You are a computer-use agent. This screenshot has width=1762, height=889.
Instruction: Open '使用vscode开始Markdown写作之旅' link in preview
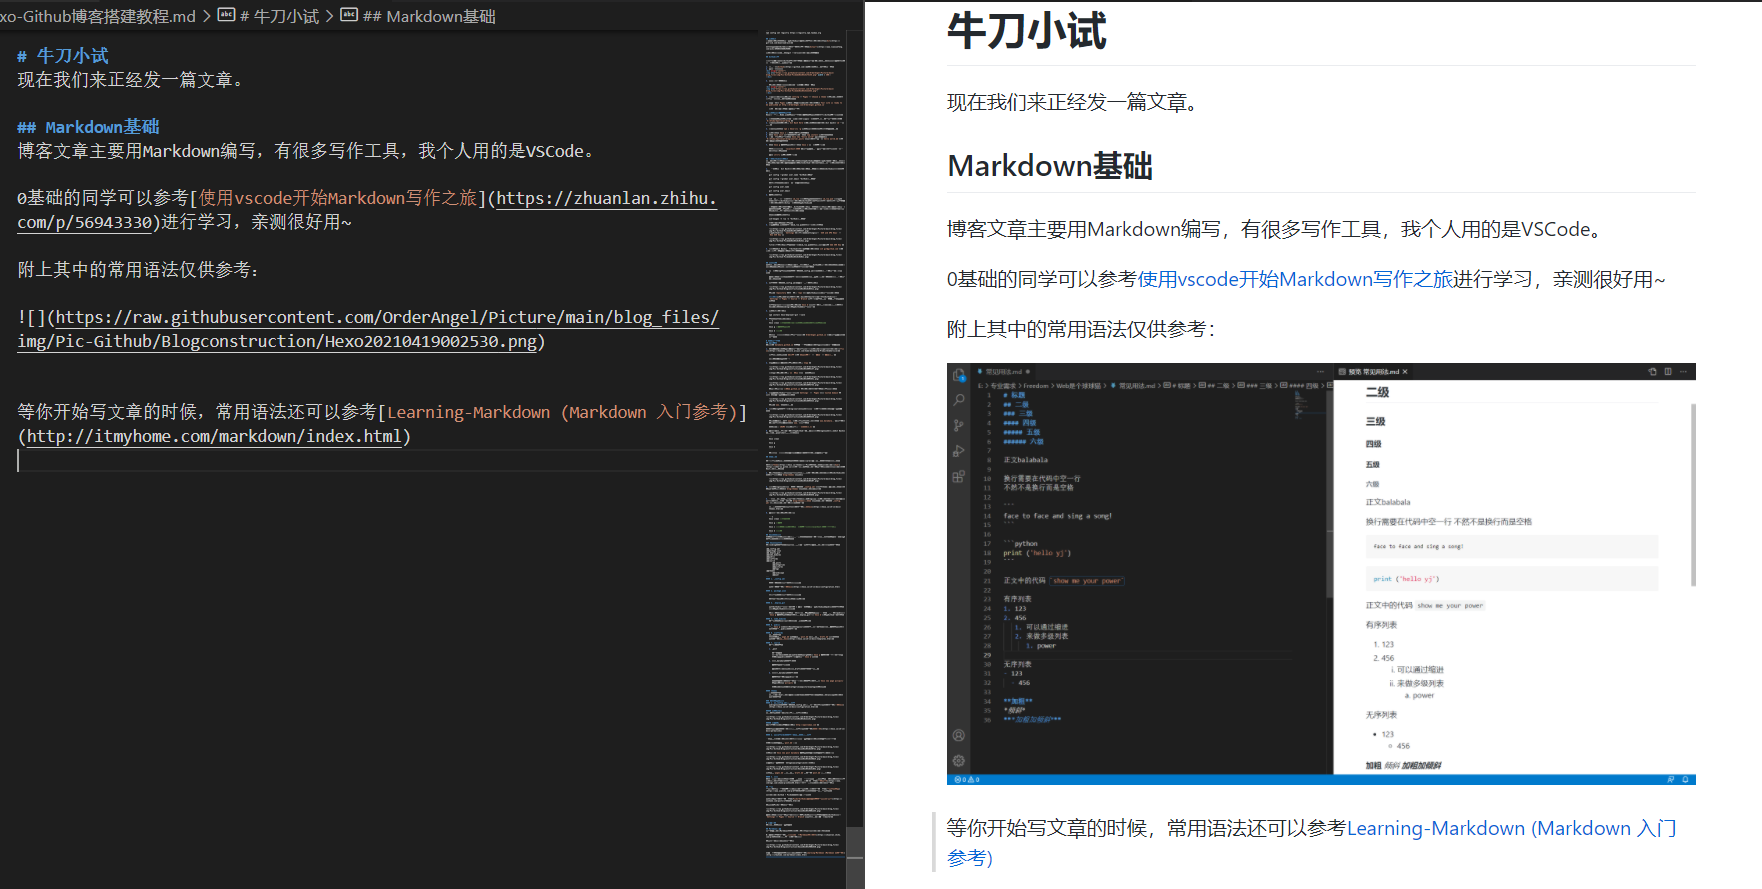[1295, 279]
